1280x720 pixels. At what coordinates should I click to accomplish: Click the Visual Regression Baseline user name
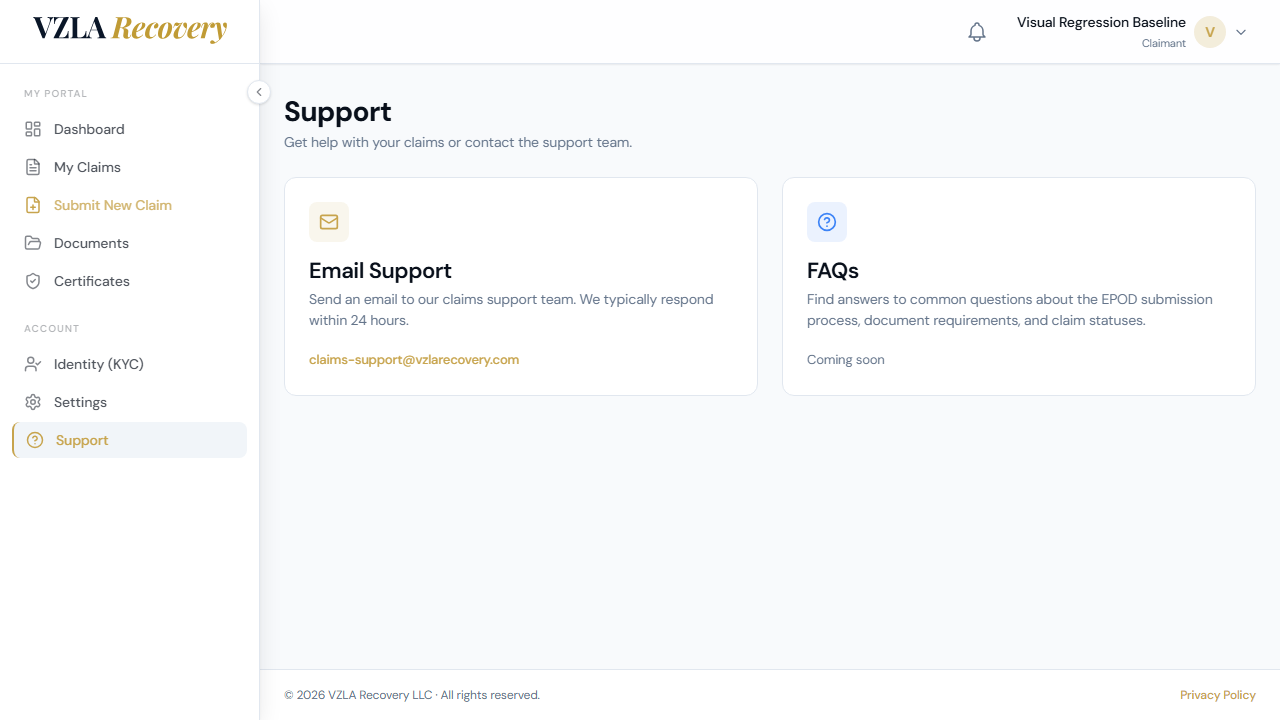tap(1101, 22)
